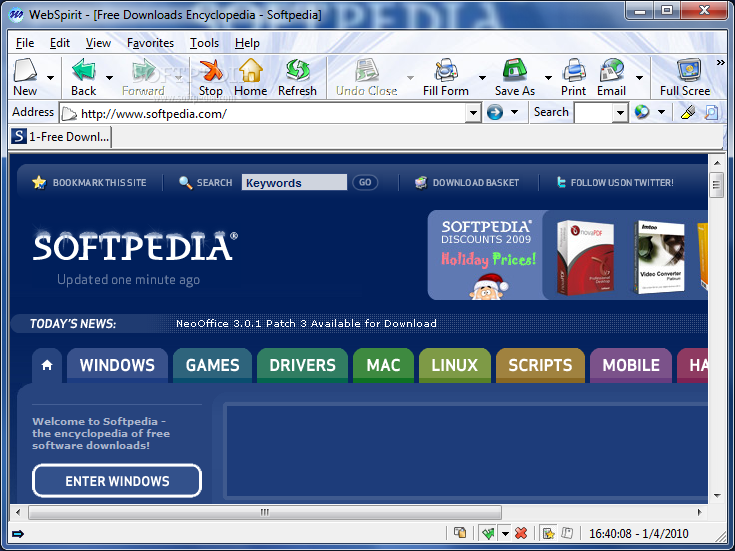This screenshot has height=551, width=735.
Task: Expand the New button dropdown arrow
Action: 50,78
